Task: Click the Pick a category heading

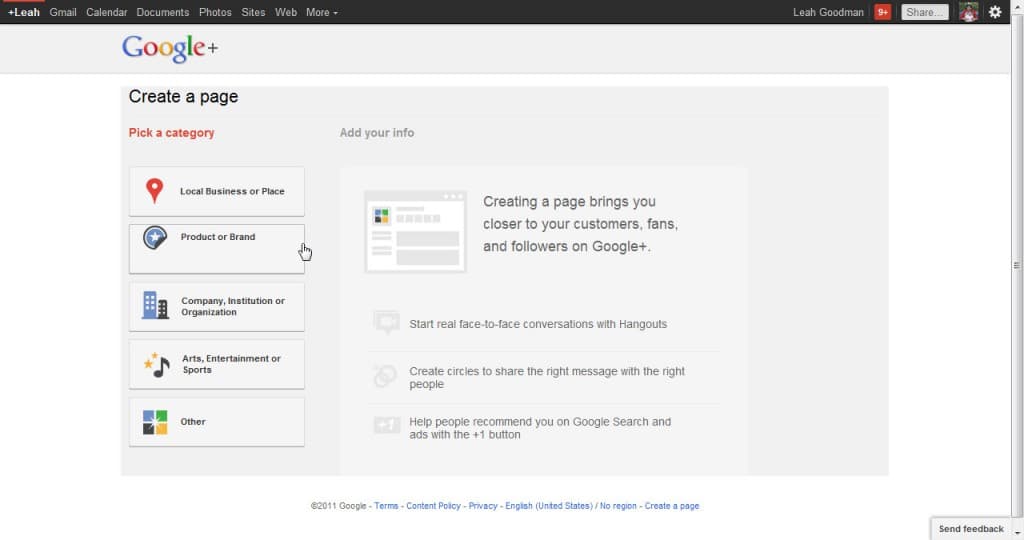Action: coord(171,133)
